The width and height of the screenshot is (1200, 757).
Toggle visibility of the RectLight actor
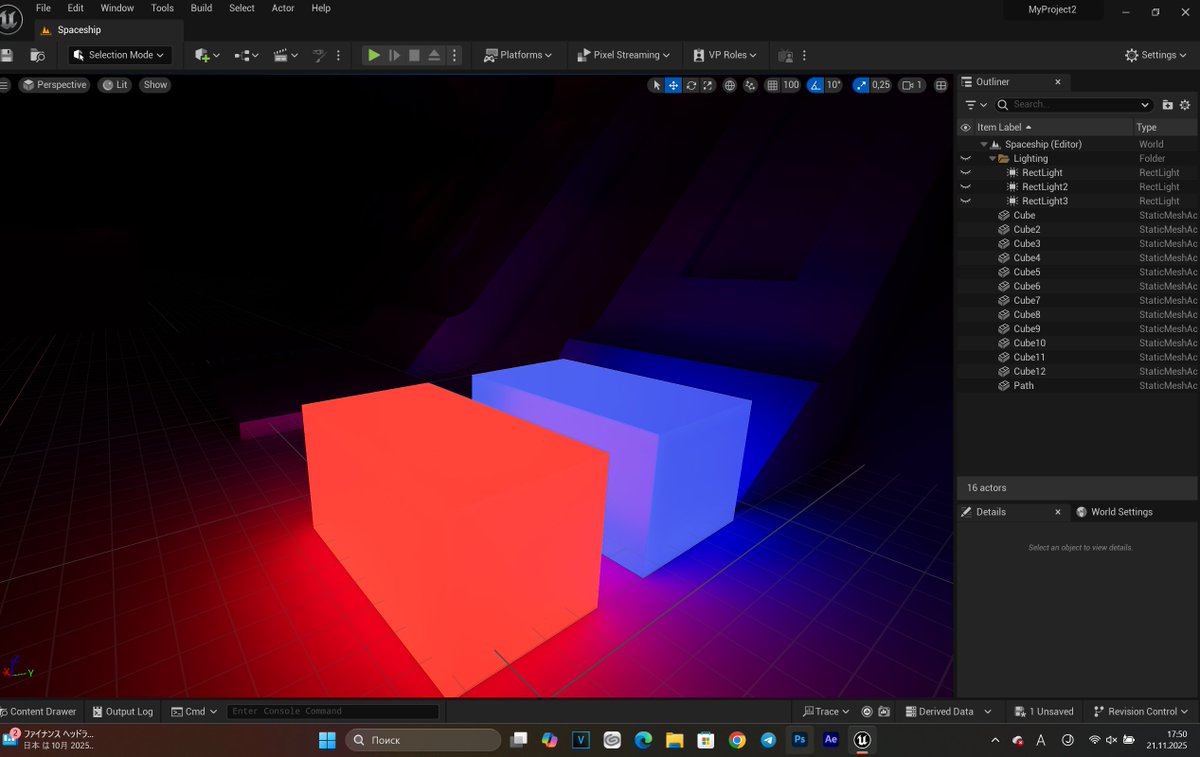[x=966, y=173]
